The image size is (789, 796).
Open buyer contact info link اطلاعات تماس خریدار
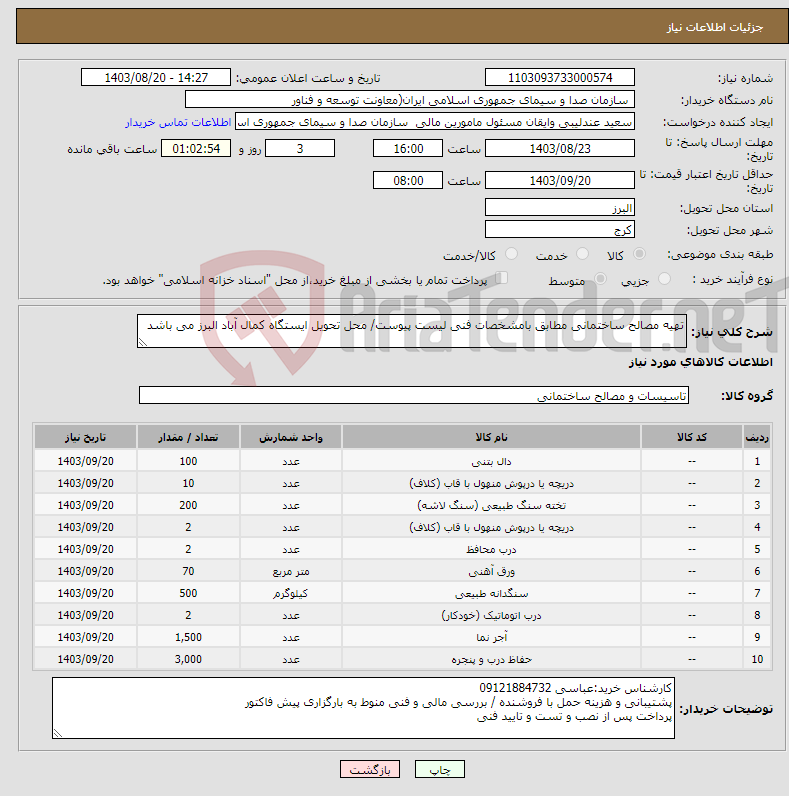coord(178,122)
